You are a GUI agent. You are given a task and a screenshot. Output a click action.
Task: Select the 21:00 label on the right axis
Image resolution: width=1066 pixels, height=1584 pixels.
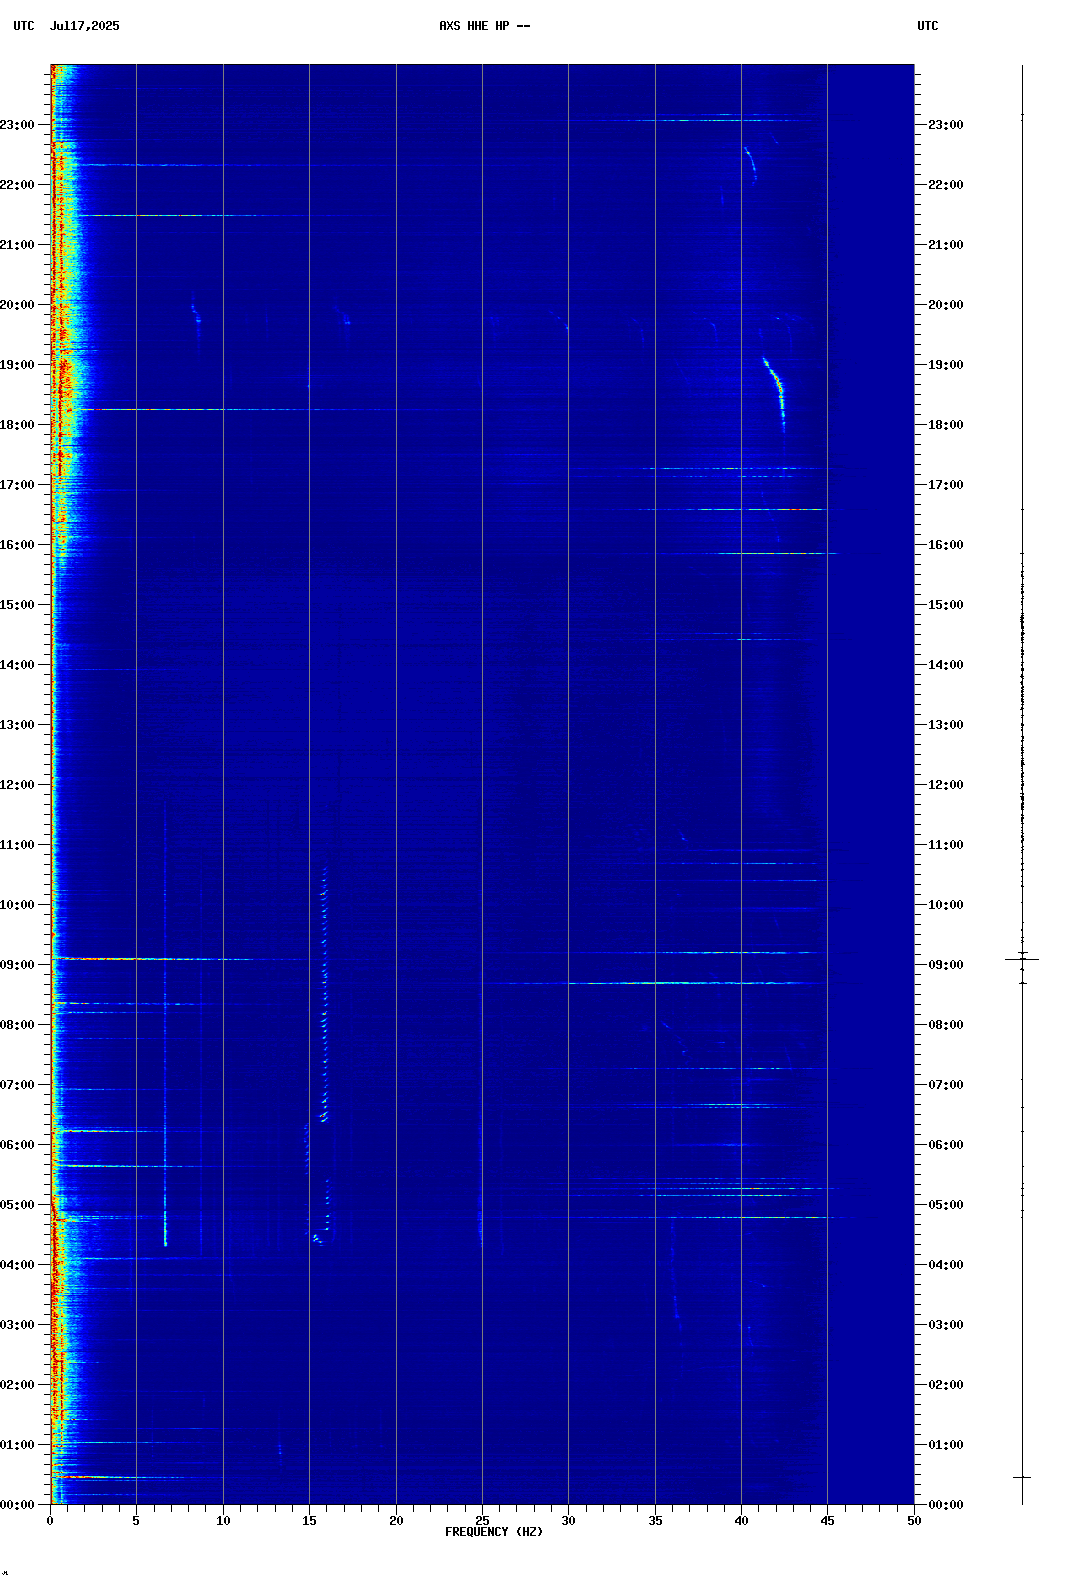[x=946, y=245]
